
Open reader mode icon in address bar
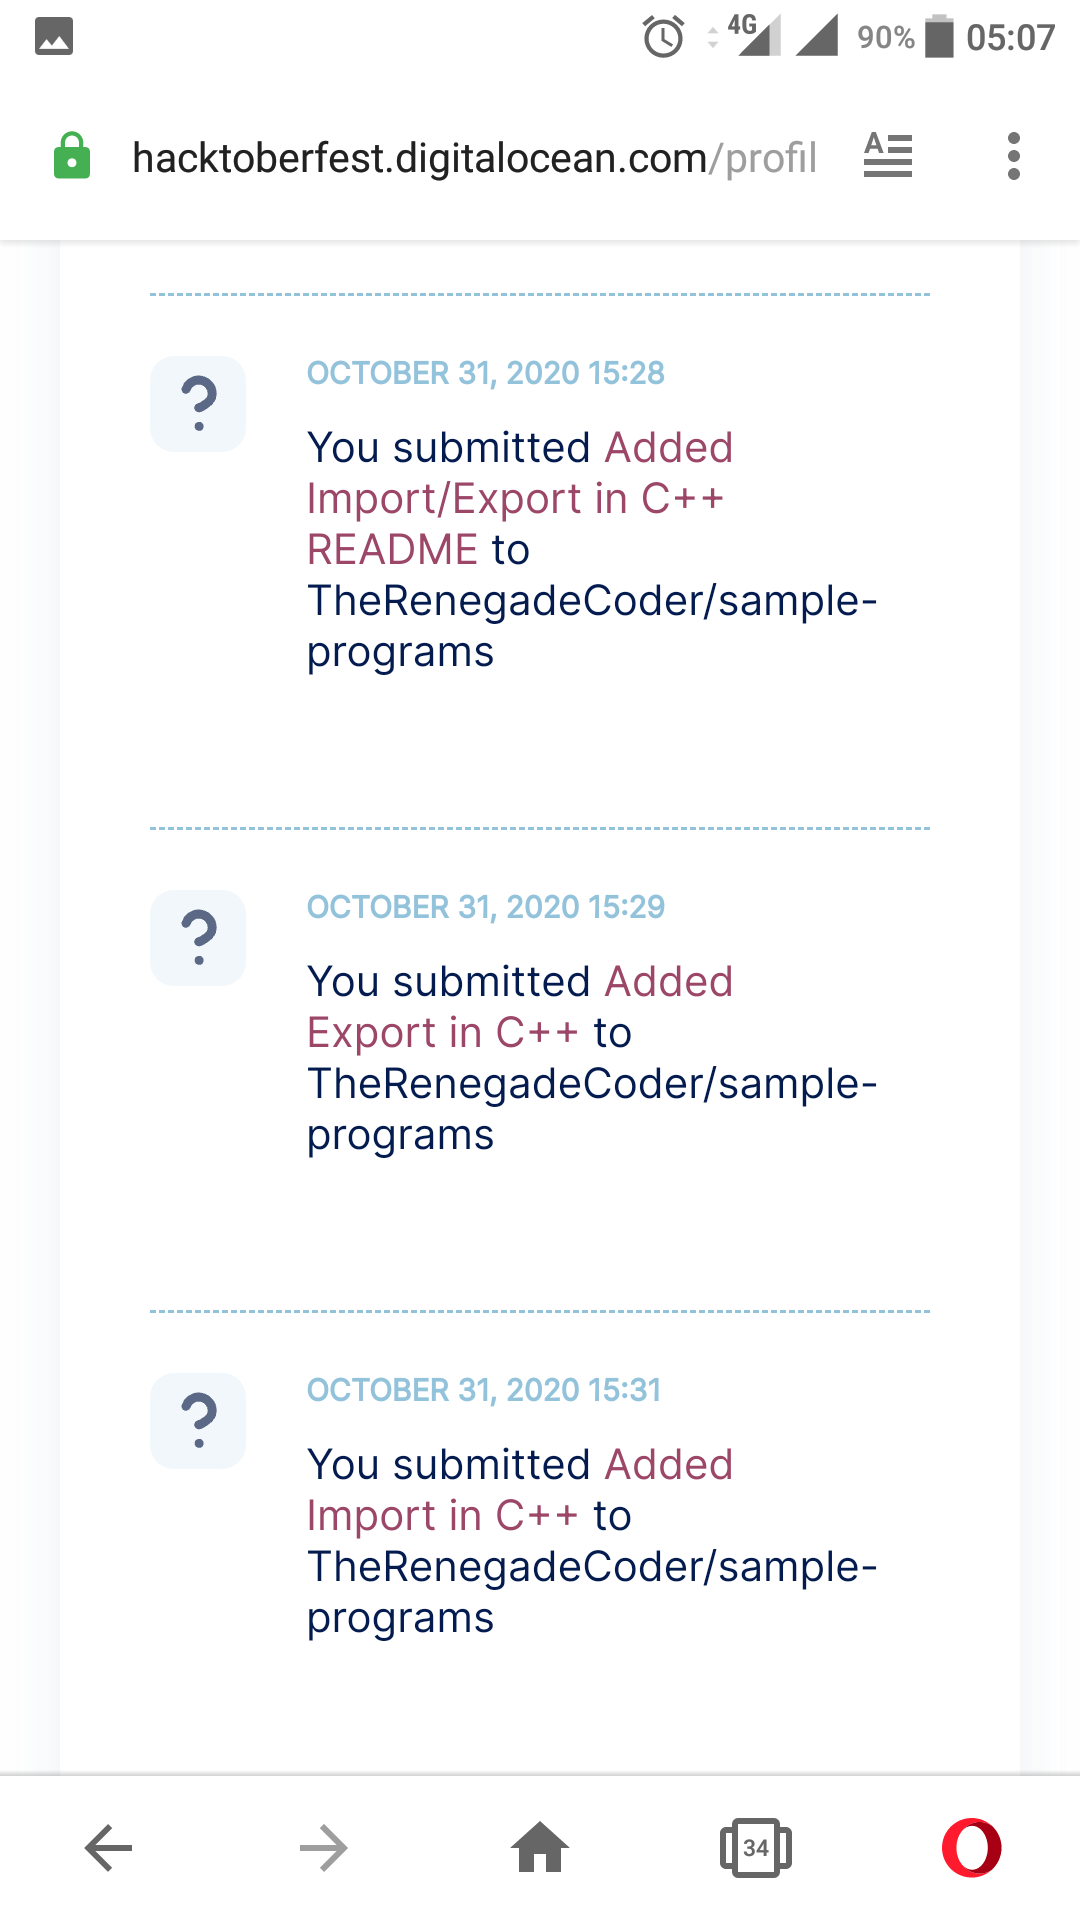click(x=888, y=156)
